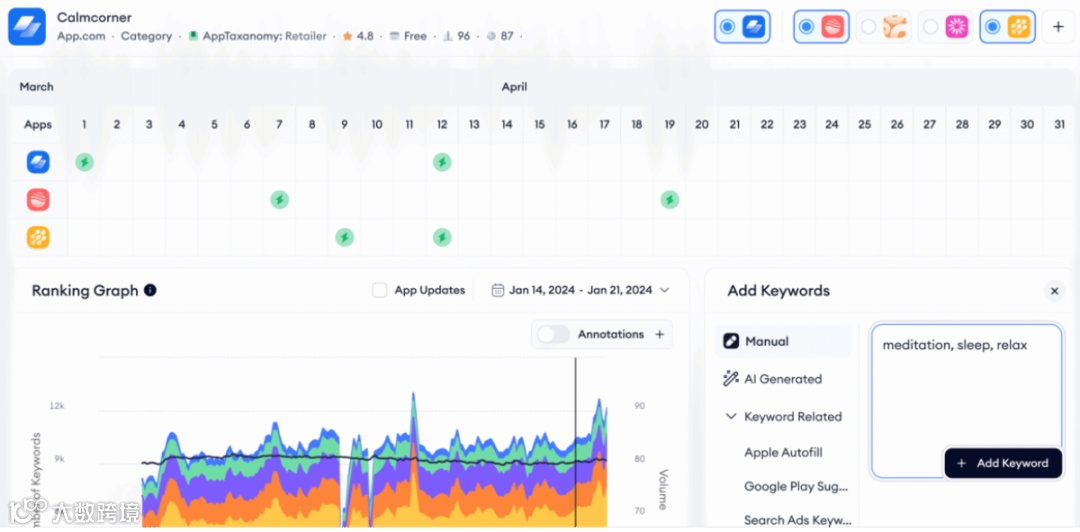
Task: Click the App.com link under Calmcorner
Action: tap(81, 36)
